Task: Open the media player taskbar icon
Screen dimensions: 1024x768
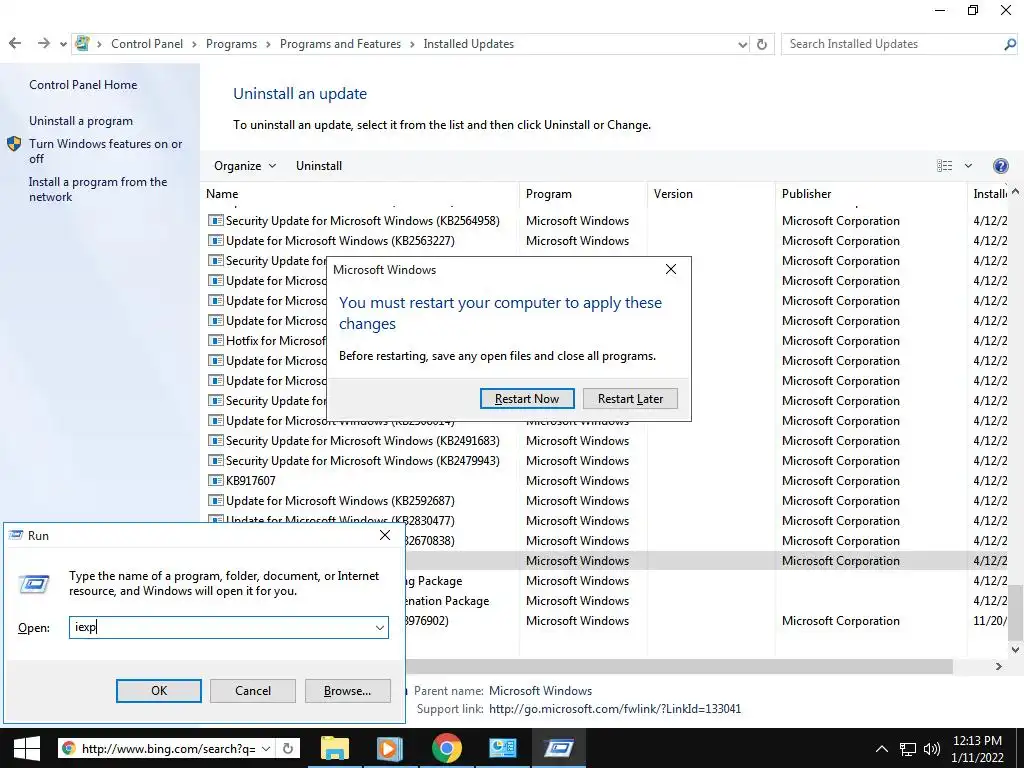Action: click(390, 748)
